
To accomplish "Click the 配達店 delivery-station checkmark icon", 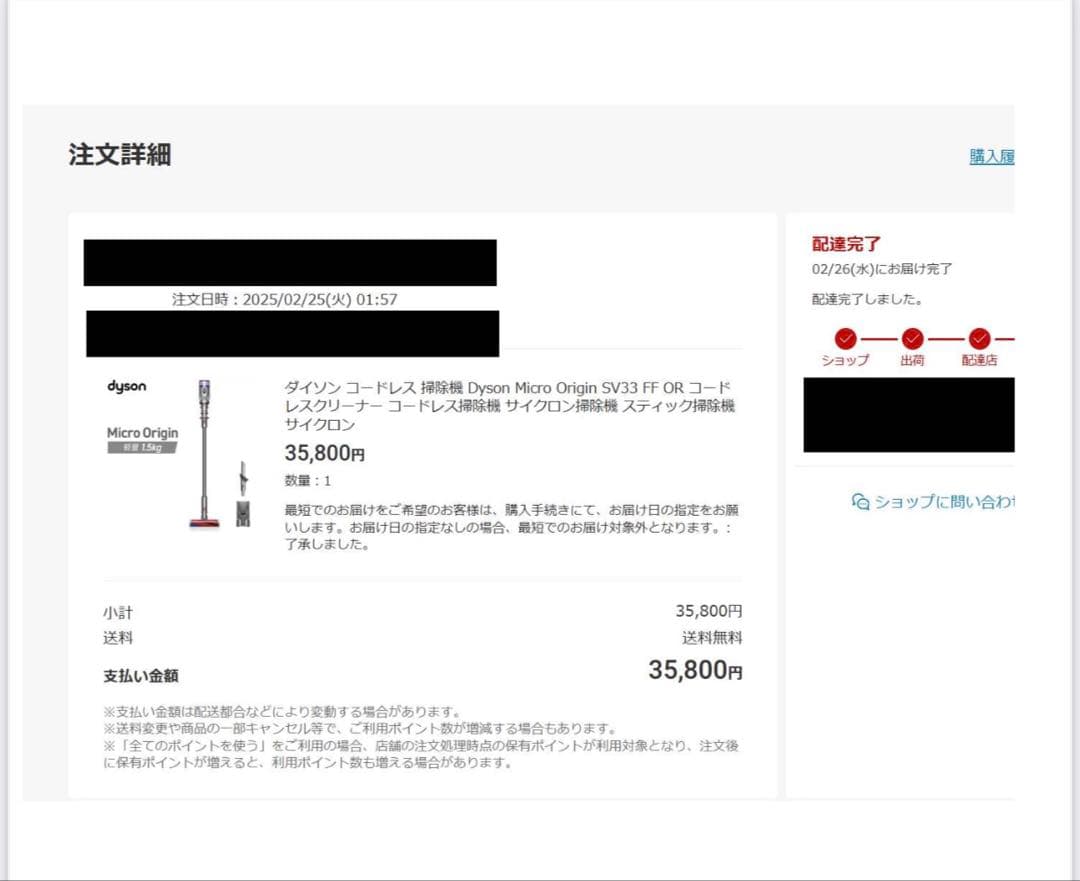I will pyautogui.click(x=977, y=337).
